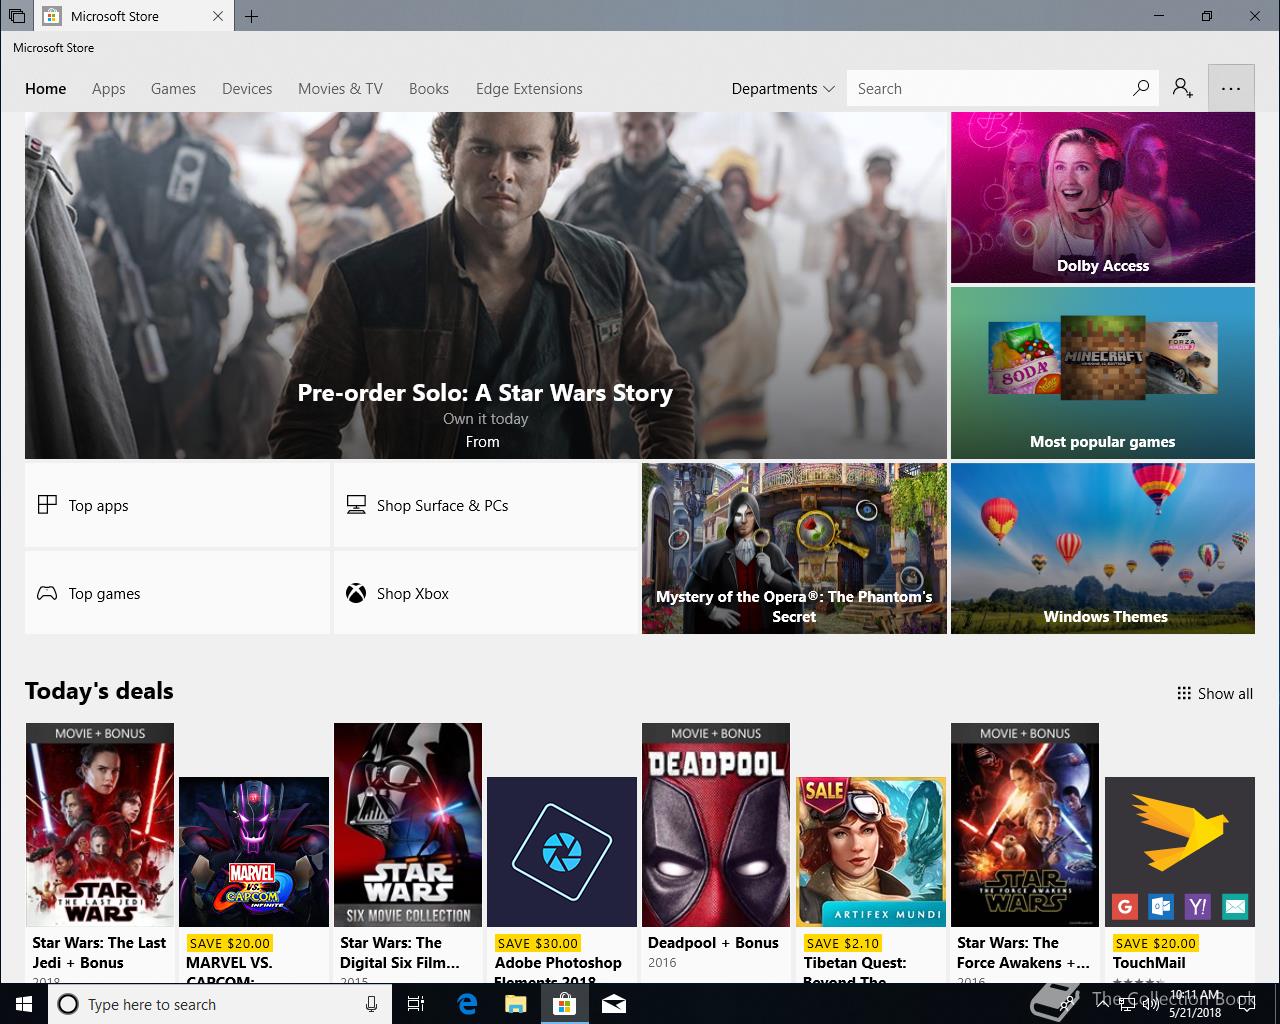The height and width of the screenshot is (1024, 1280).
Task: Open the Movies & TV tab
Action: (x=340, y=88)
